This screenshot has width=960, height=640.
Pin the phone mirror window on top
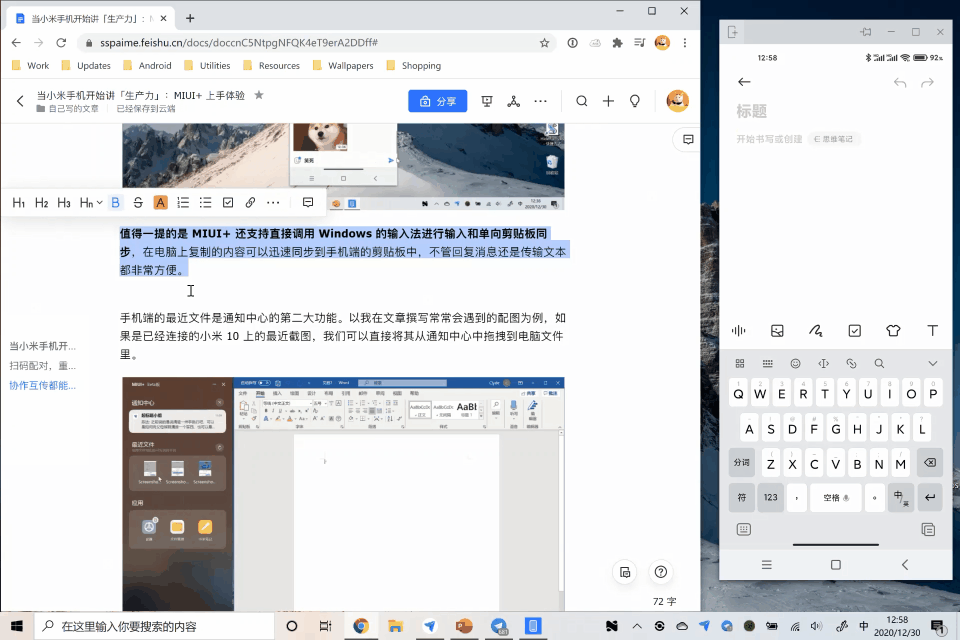pyautogui.click(x=866, y=32)
